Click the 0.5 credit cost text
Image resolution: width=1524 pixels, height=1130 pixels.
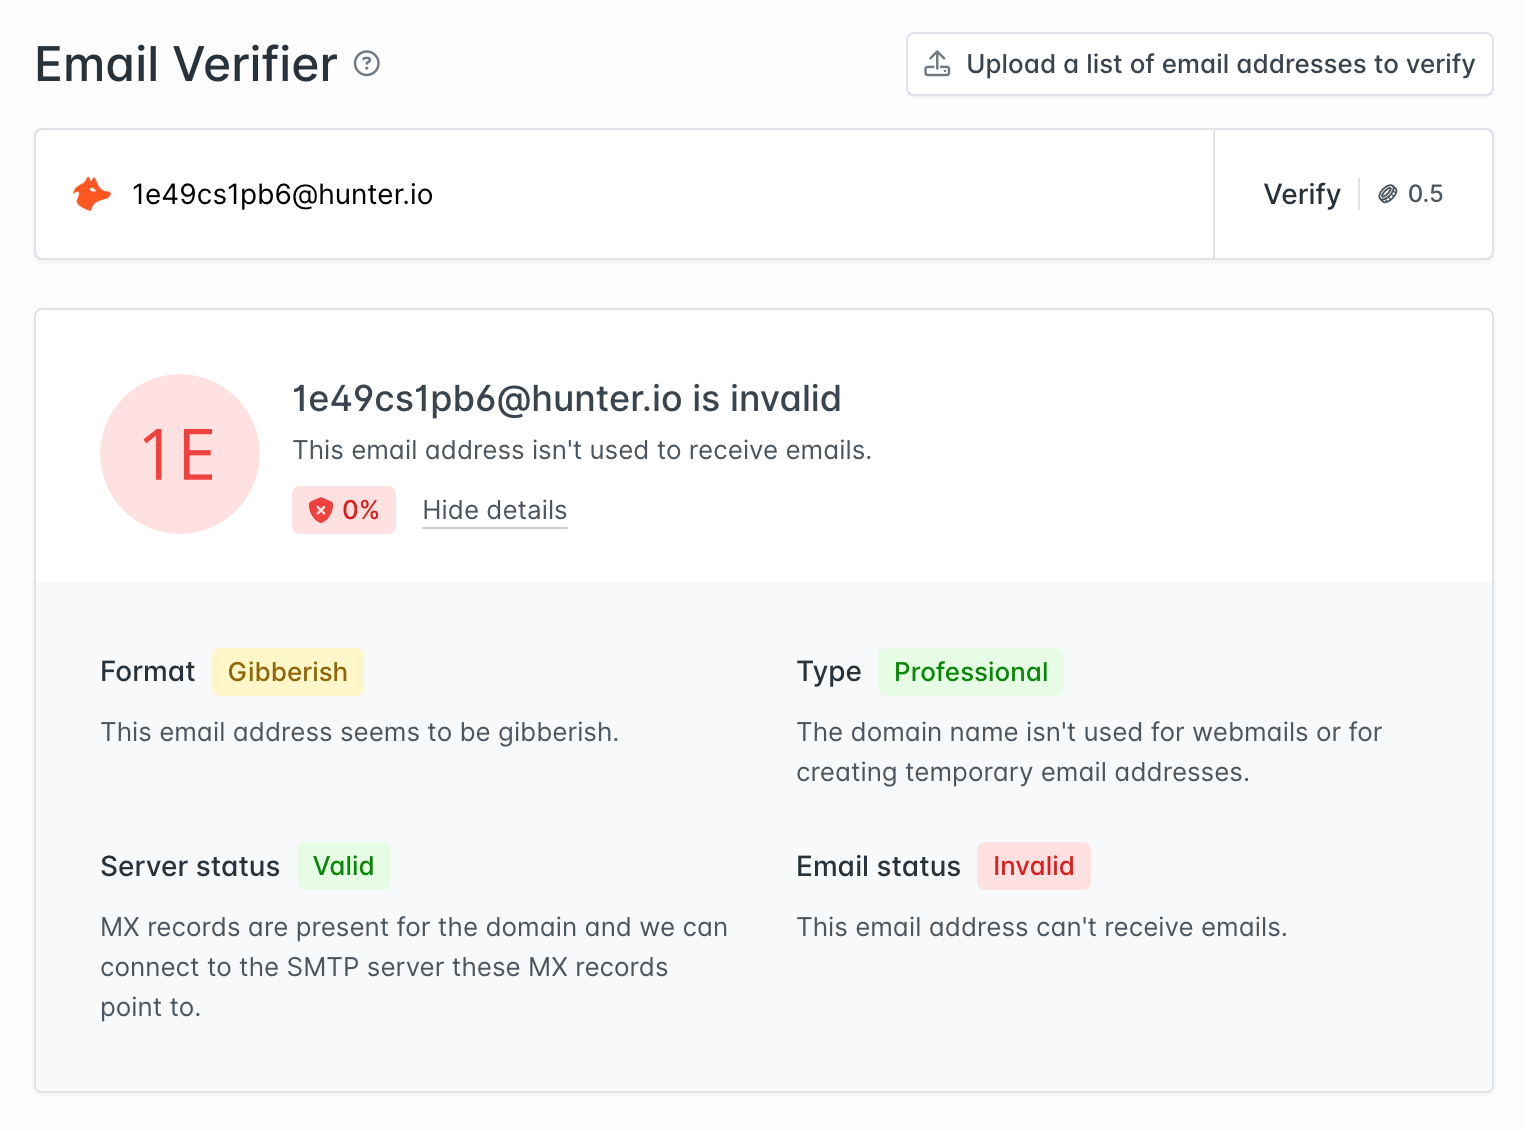click(x=1425, y=194)
